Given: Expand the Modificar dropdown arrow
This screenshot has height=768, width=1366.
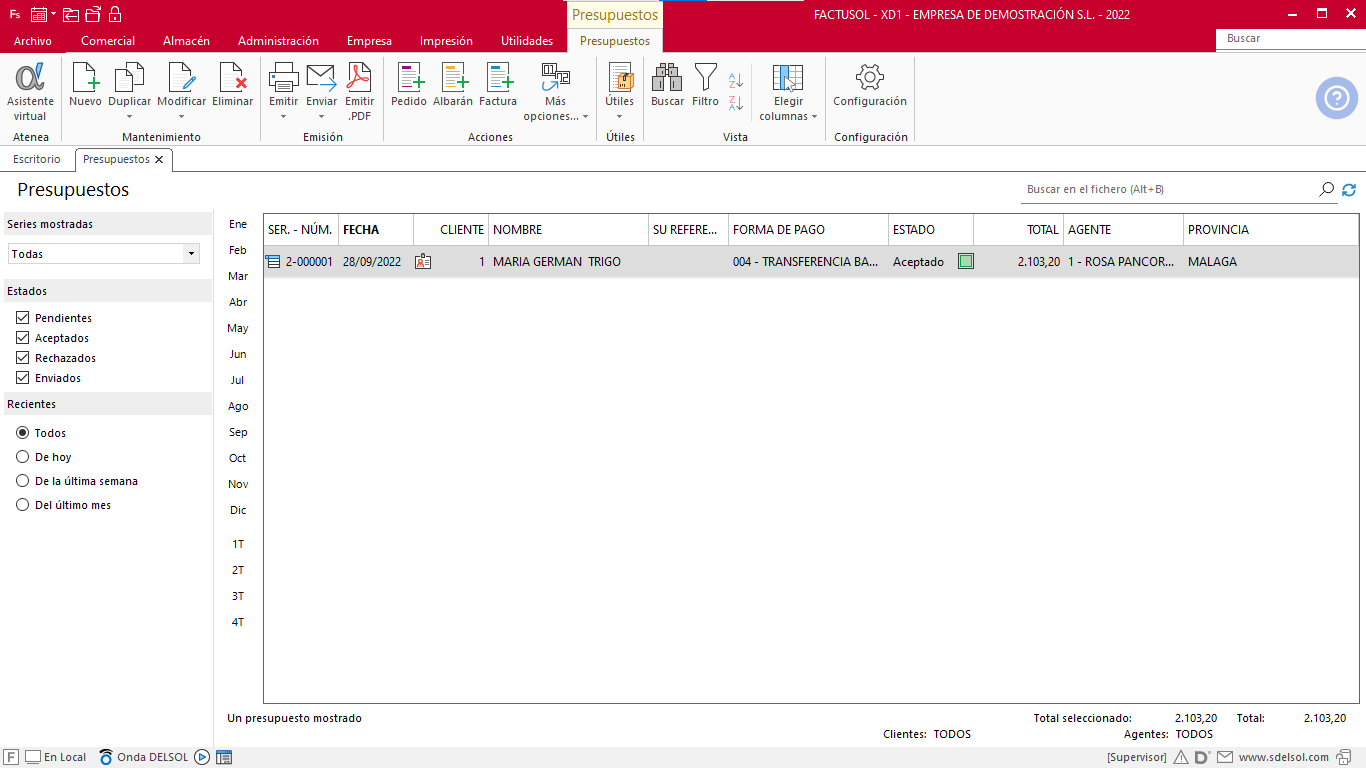Looking at the screenshot, I should coord(182,116).
